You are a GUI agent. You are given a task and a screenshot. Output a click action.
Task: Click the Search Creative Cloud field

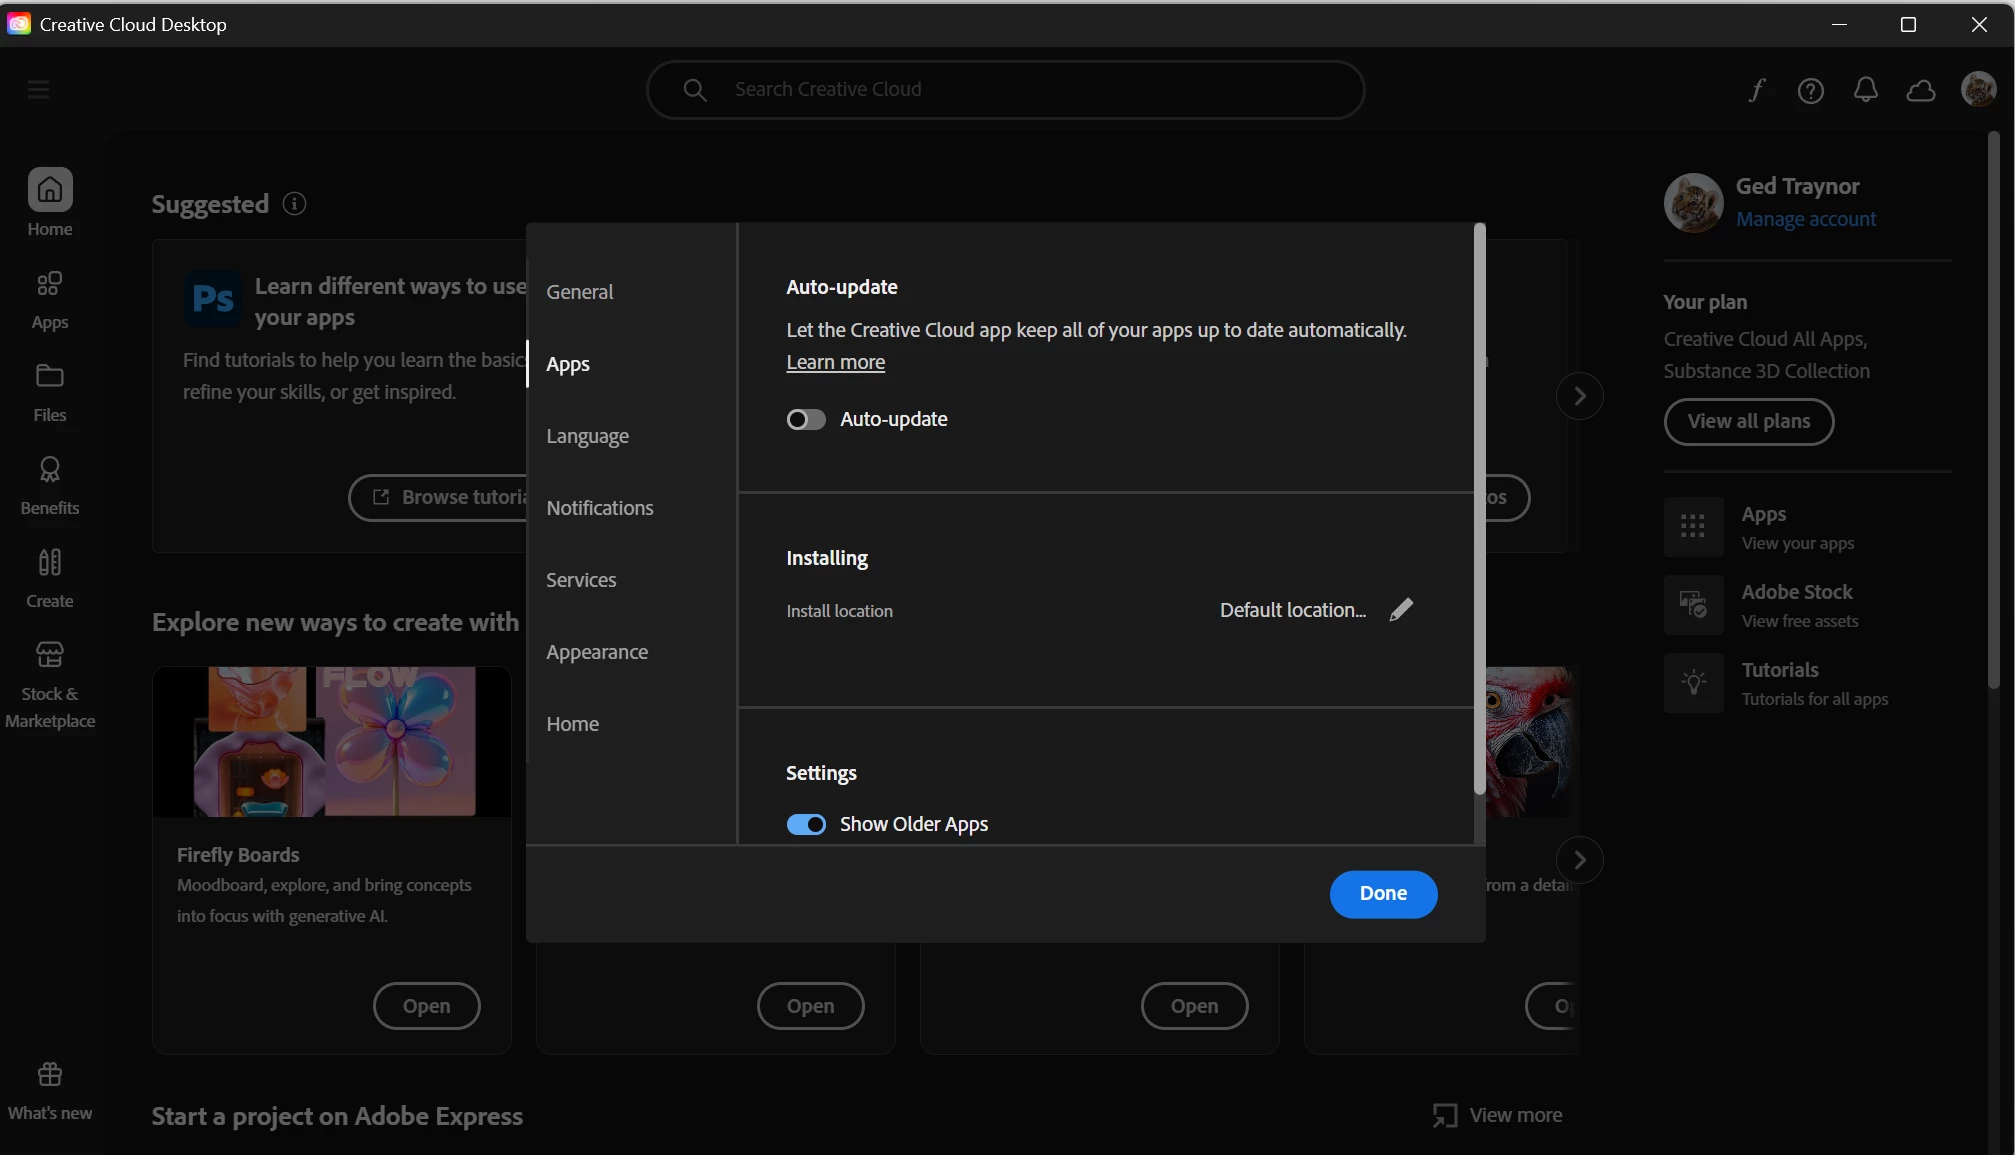point(1005,90)
